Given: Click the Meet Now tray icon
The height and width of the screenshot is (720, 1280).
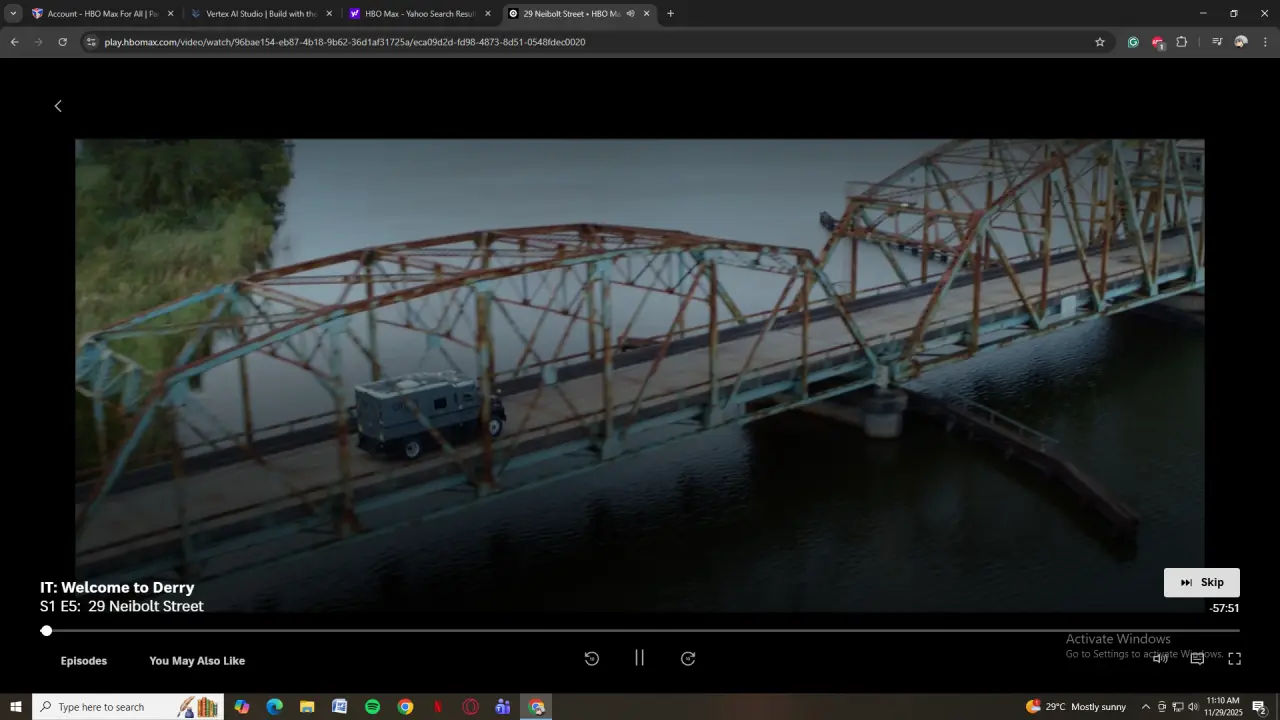Looking at the screenshot, I should click(1162, 707).
